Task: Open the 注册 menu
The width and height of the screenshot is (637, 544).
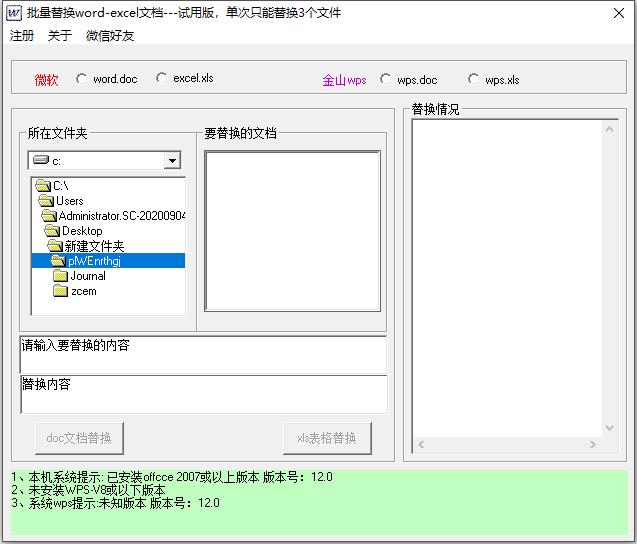Action: point(21,36)
